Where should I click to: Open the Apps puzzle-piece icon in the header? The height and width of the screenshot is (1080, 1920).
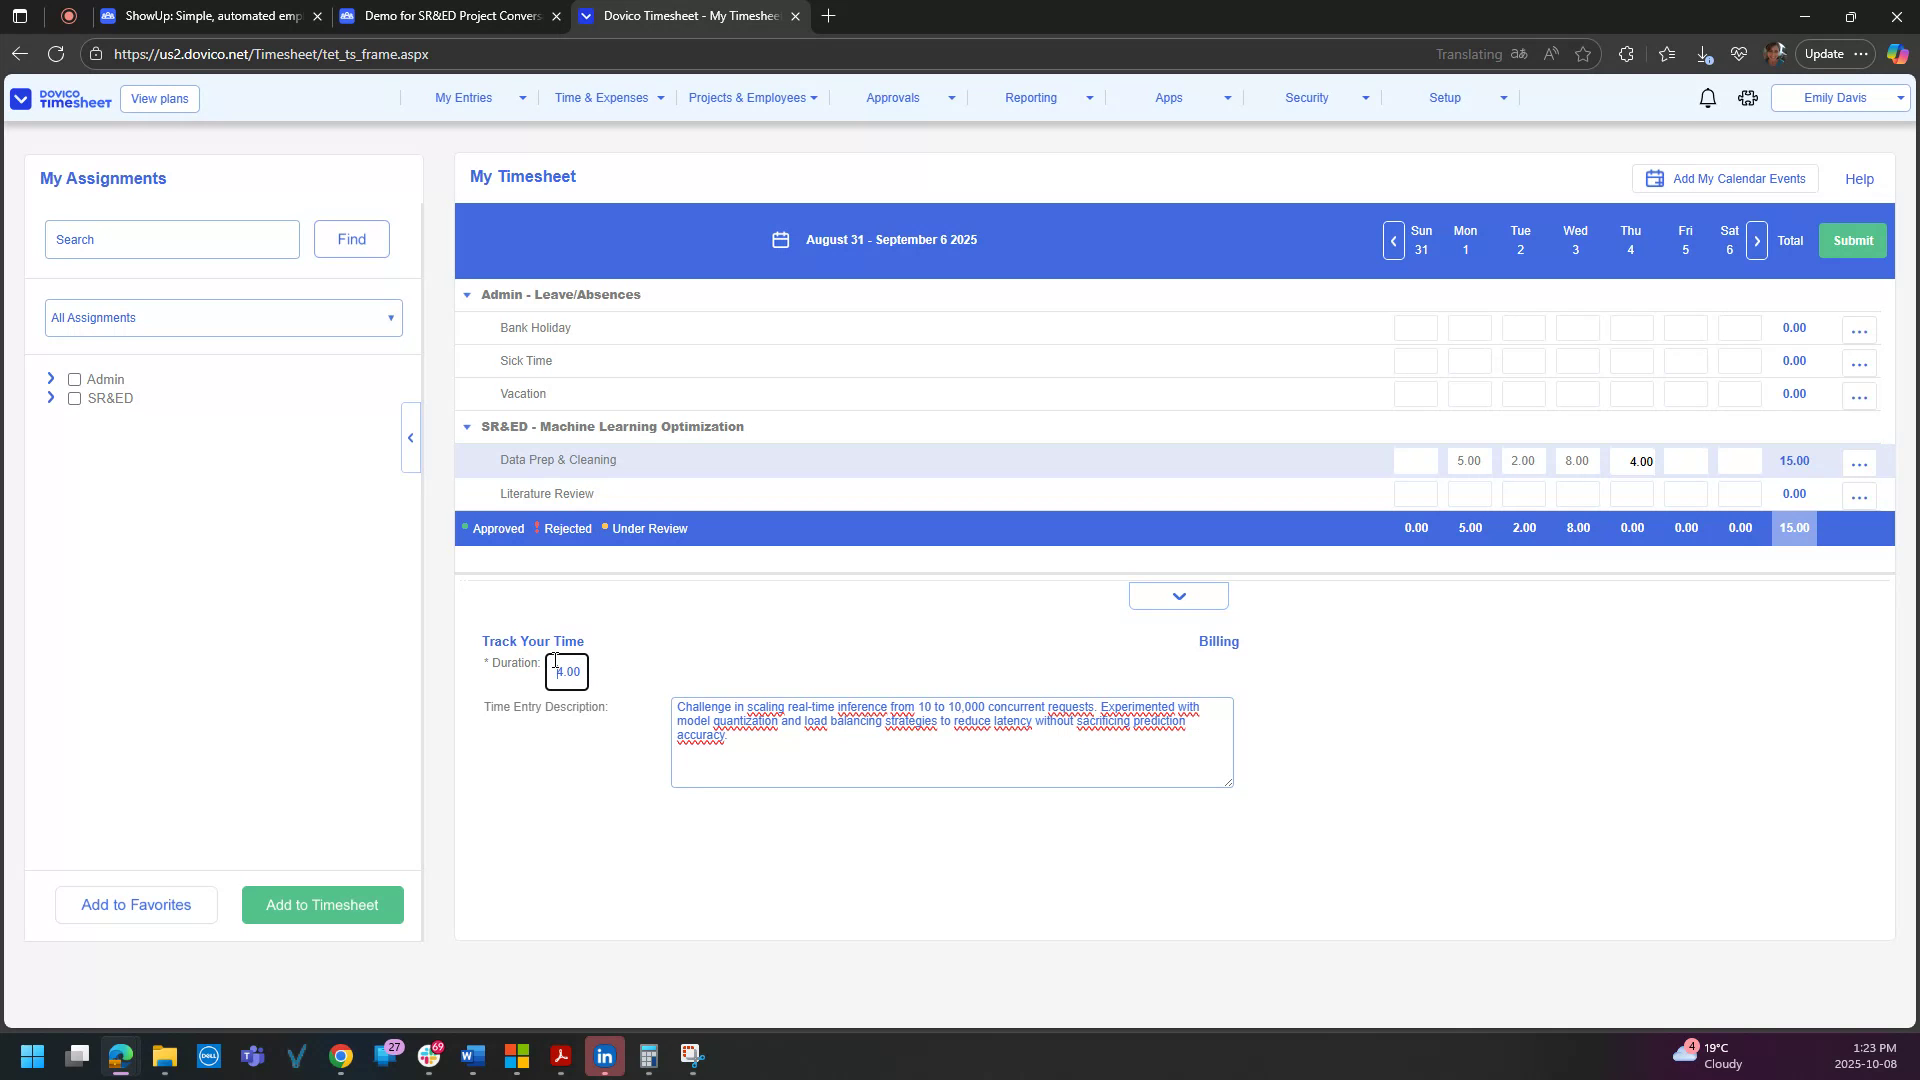1747,97
